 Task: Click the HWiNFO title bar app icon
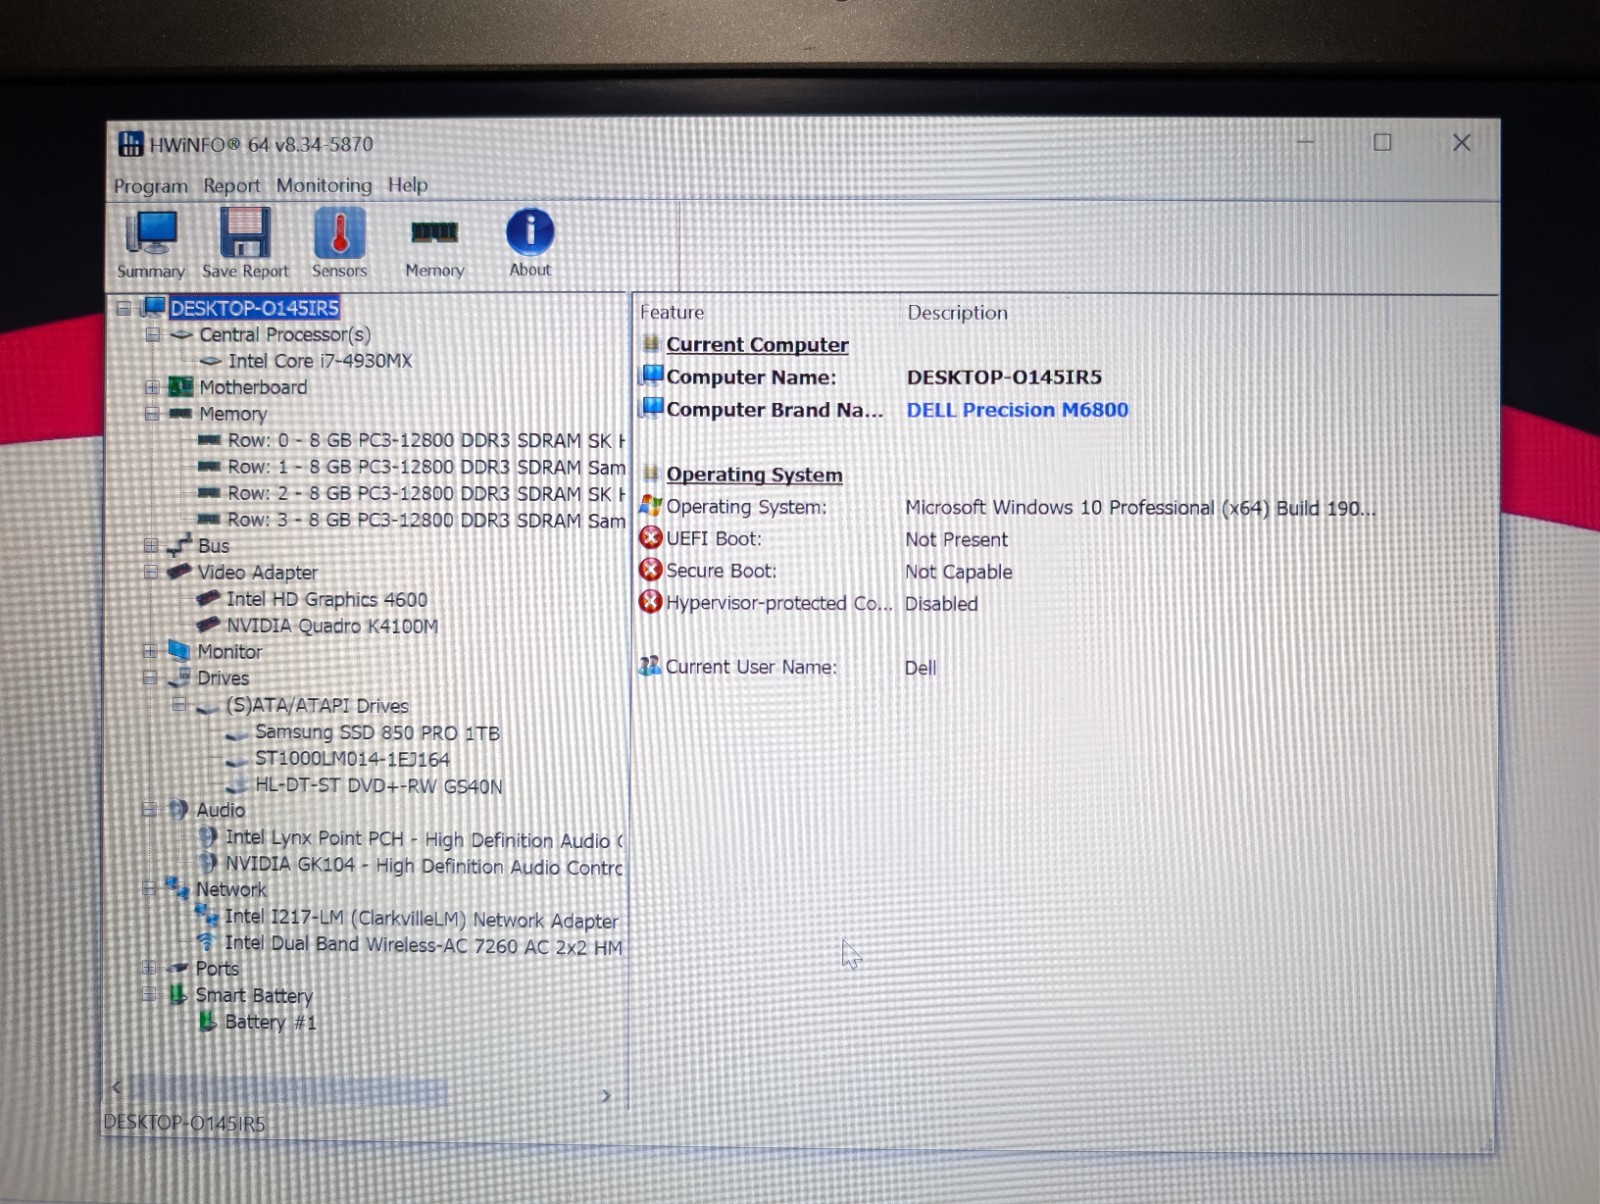click(x=131, y=144)
